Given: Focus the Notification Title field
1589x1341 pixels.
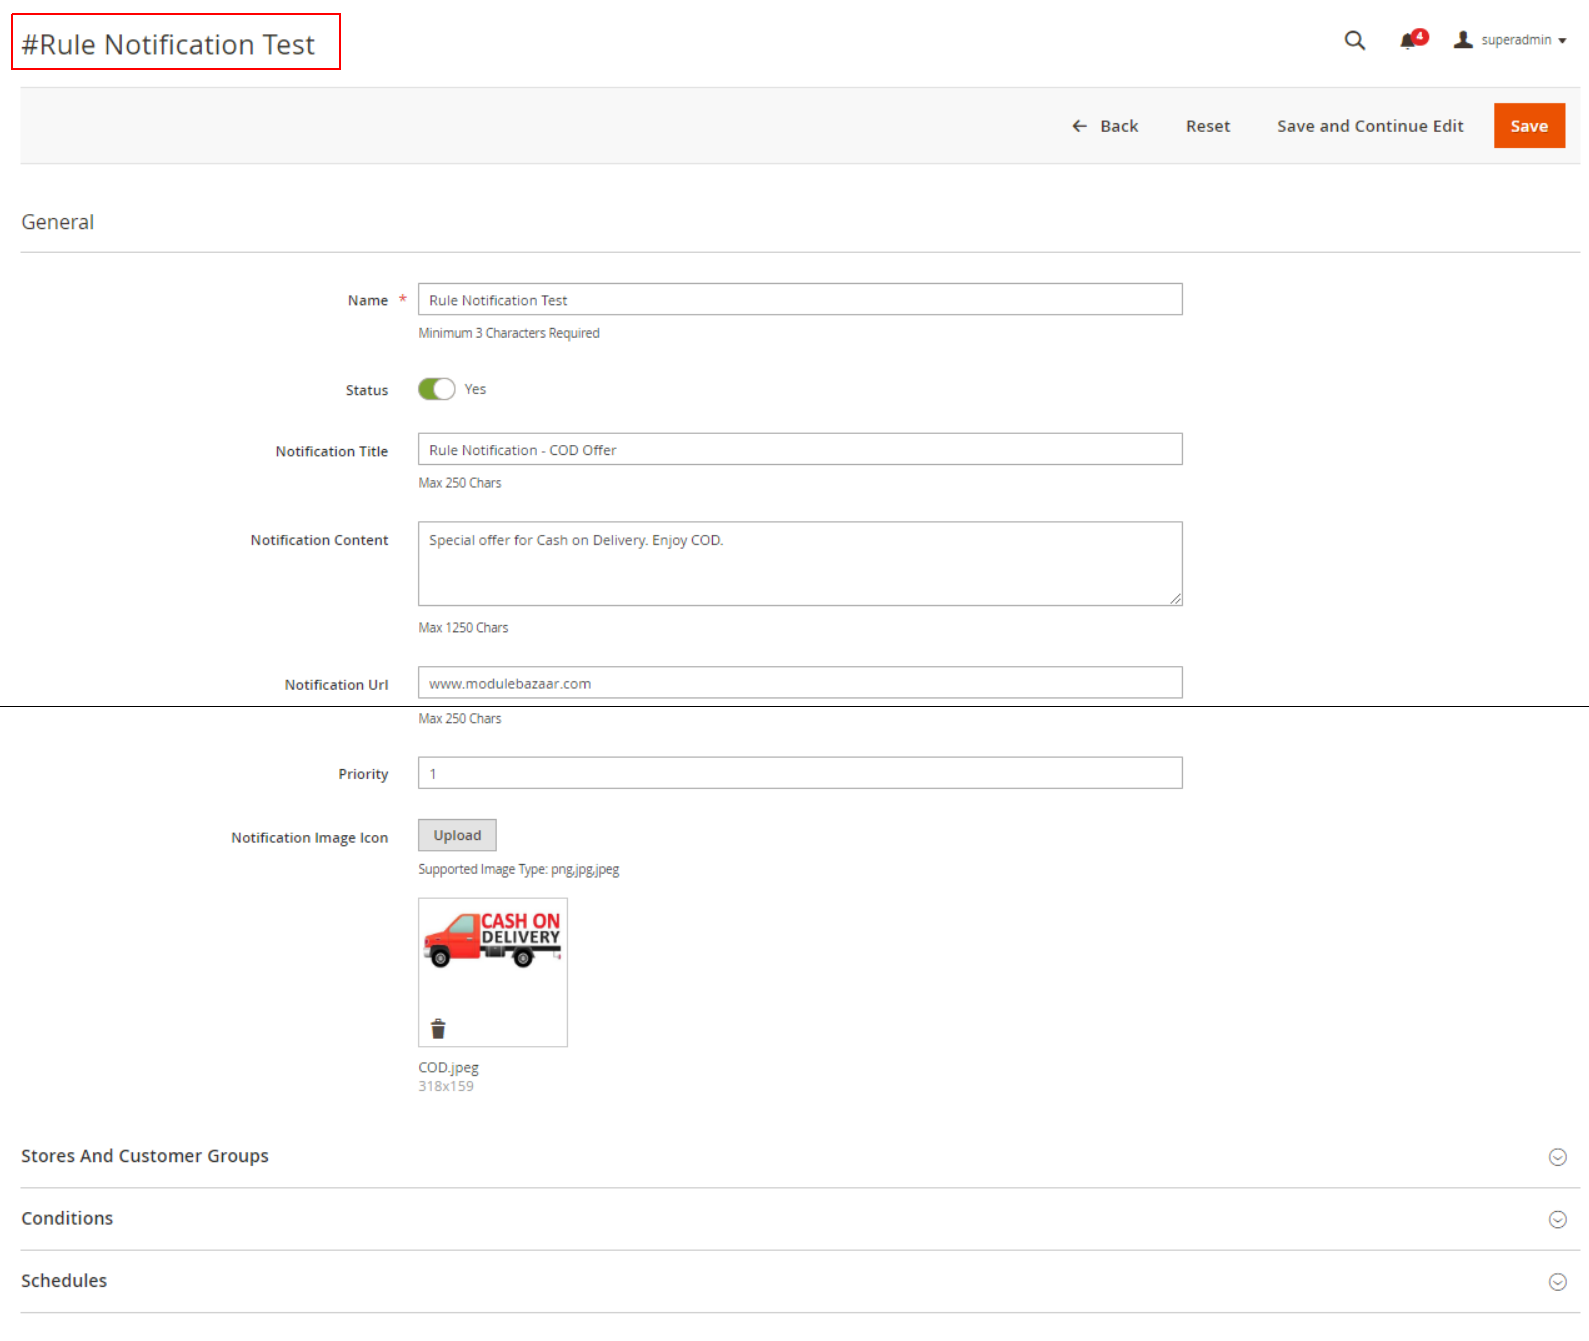Looking at the screenshot, I should pos(799,450).
